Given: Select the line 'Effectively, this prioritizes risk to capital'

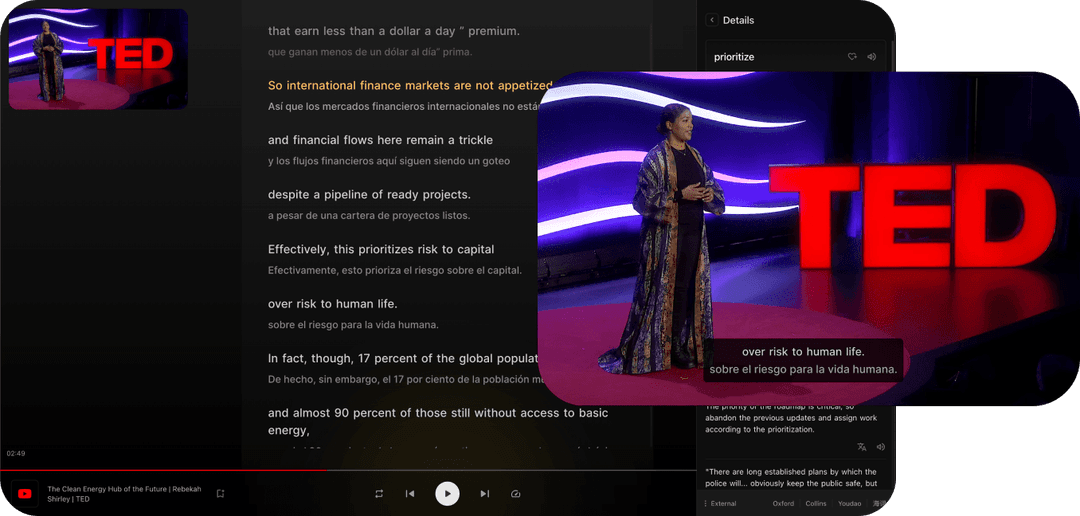Looking at the screenshot, I should [x=381, y=249].
